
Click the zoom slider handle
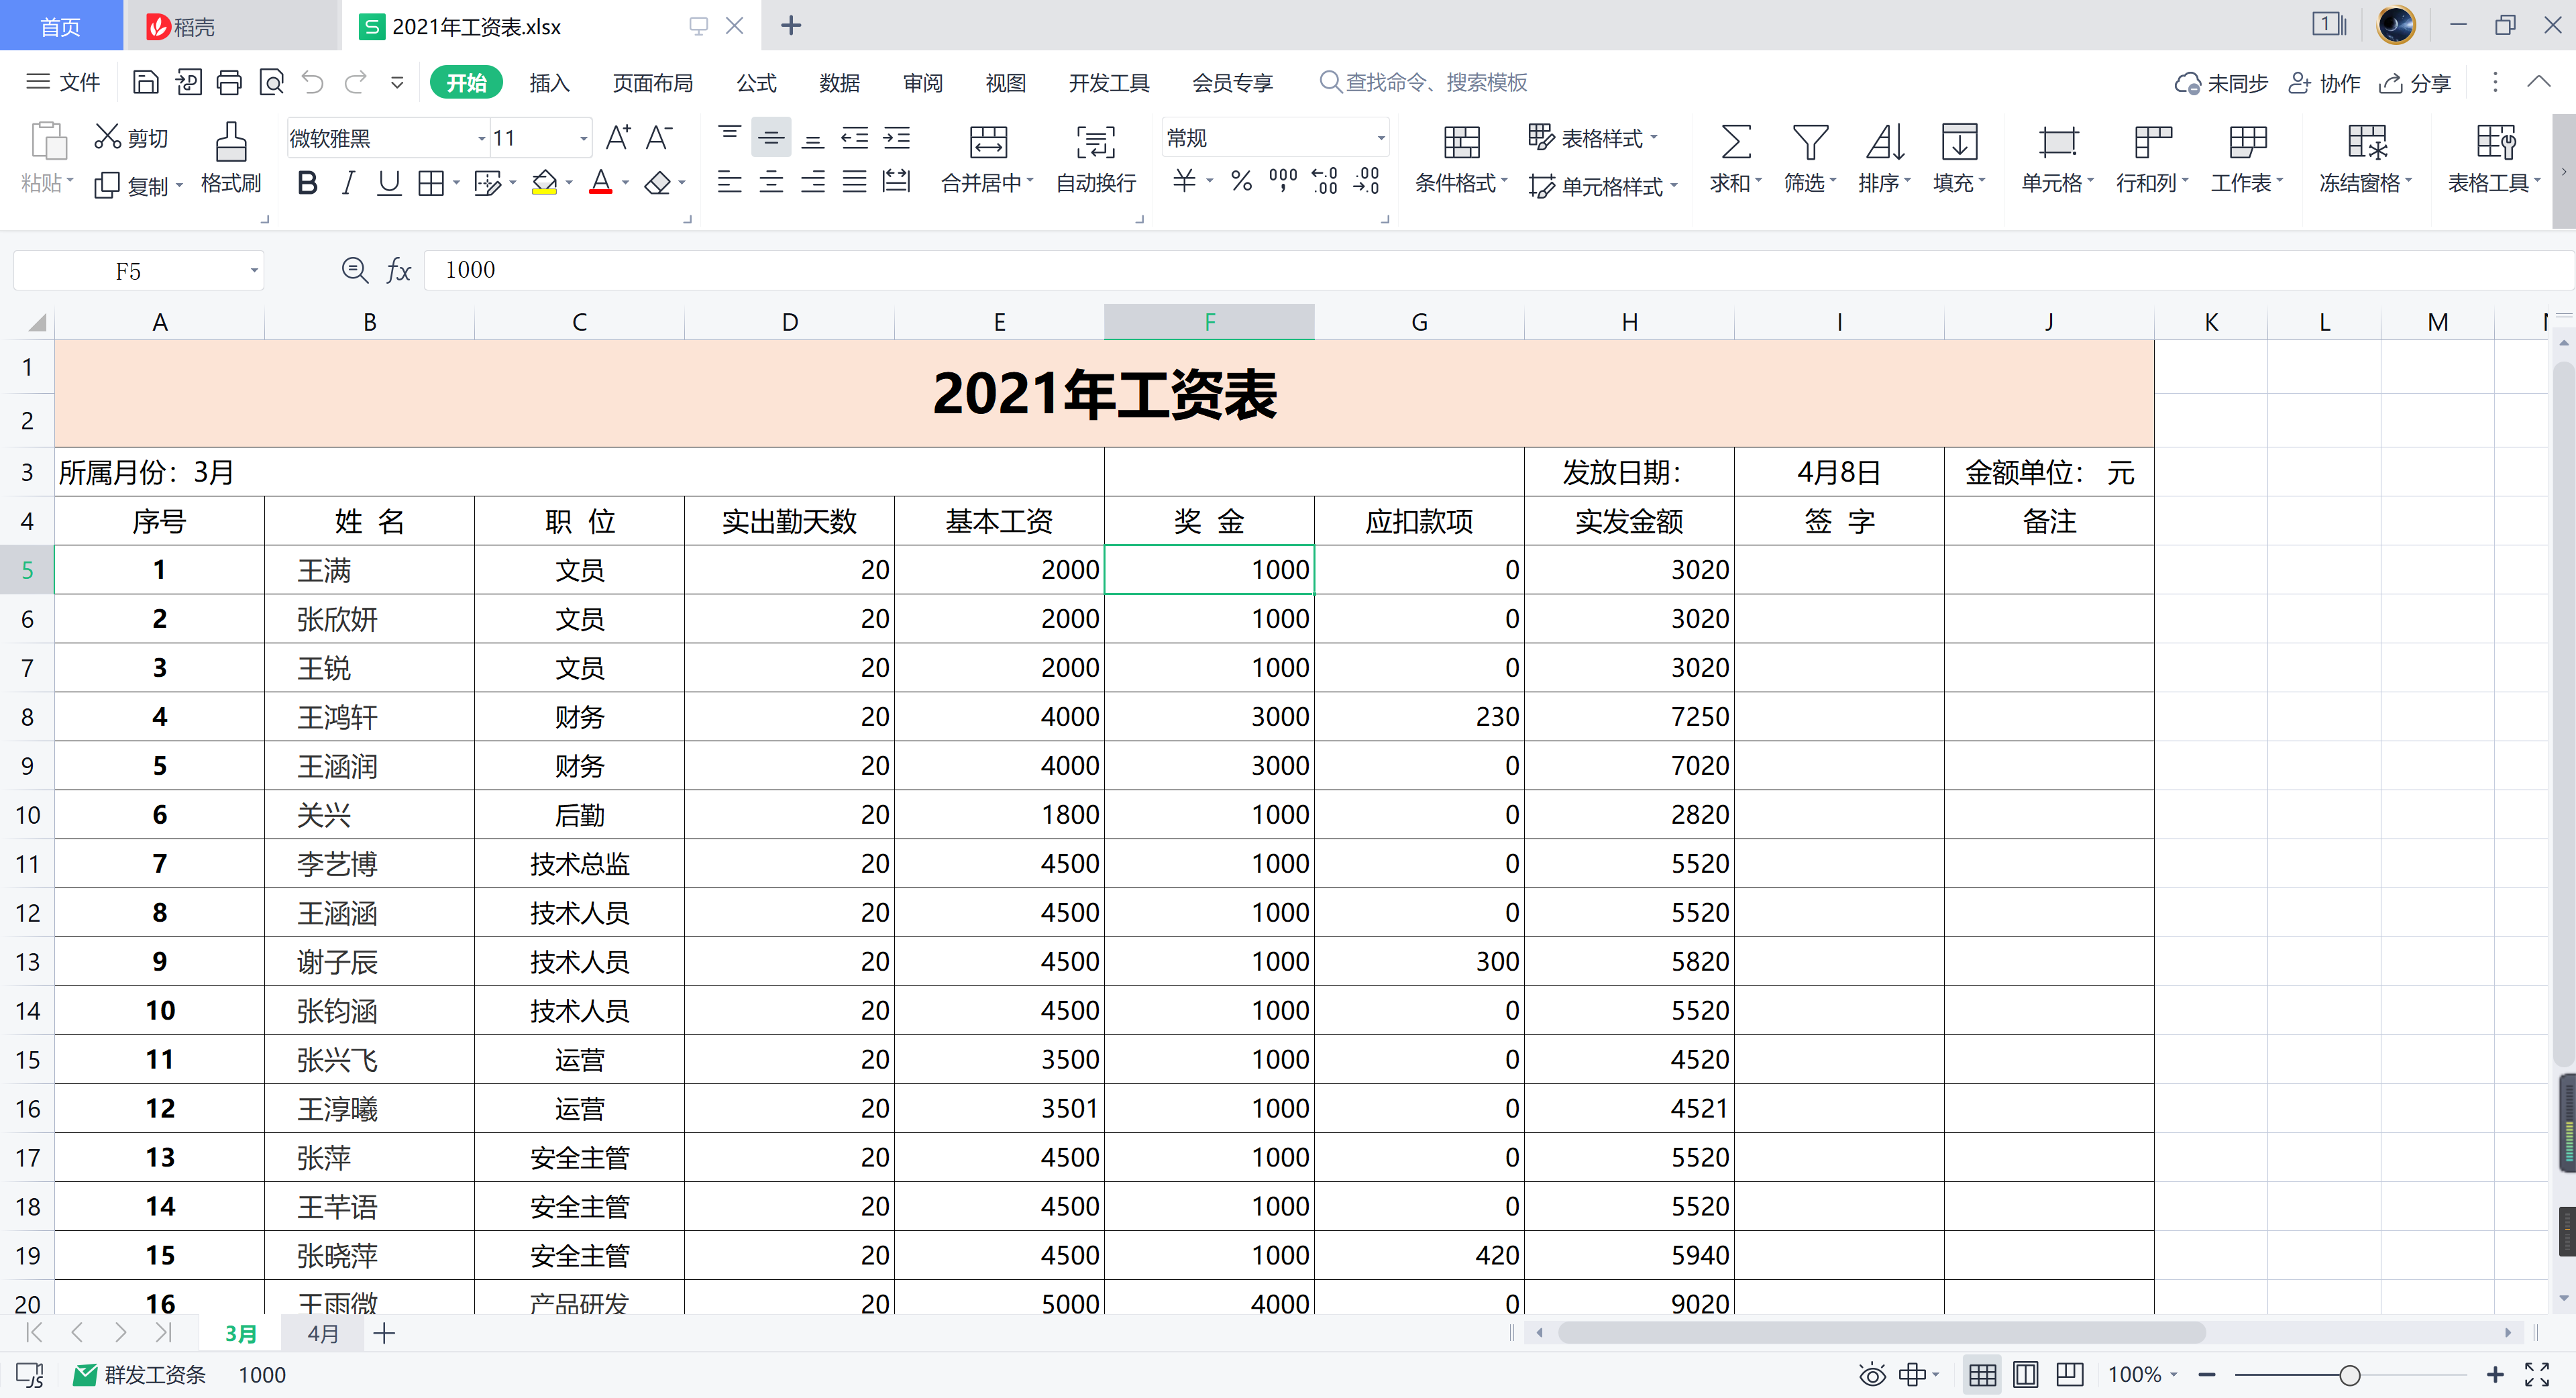point(2350,1375)
